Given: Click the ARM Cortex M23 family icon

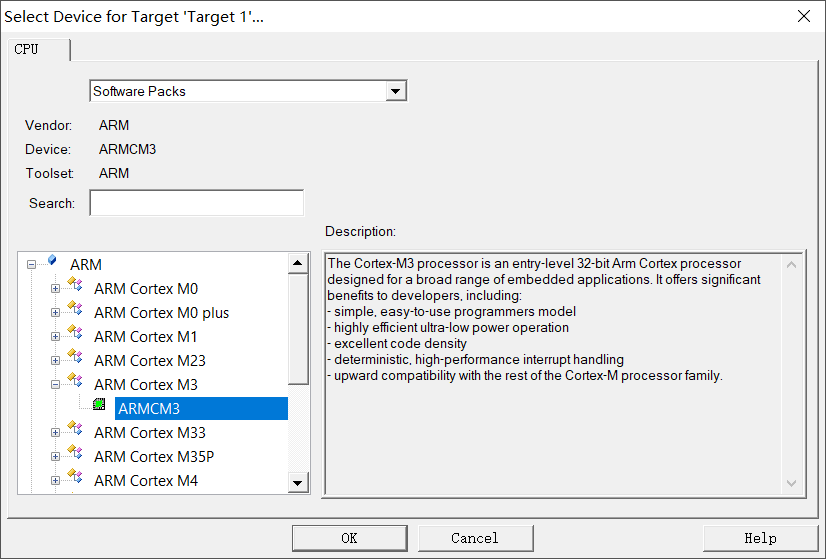Looking at the screenshot, I should coord(75,356).
